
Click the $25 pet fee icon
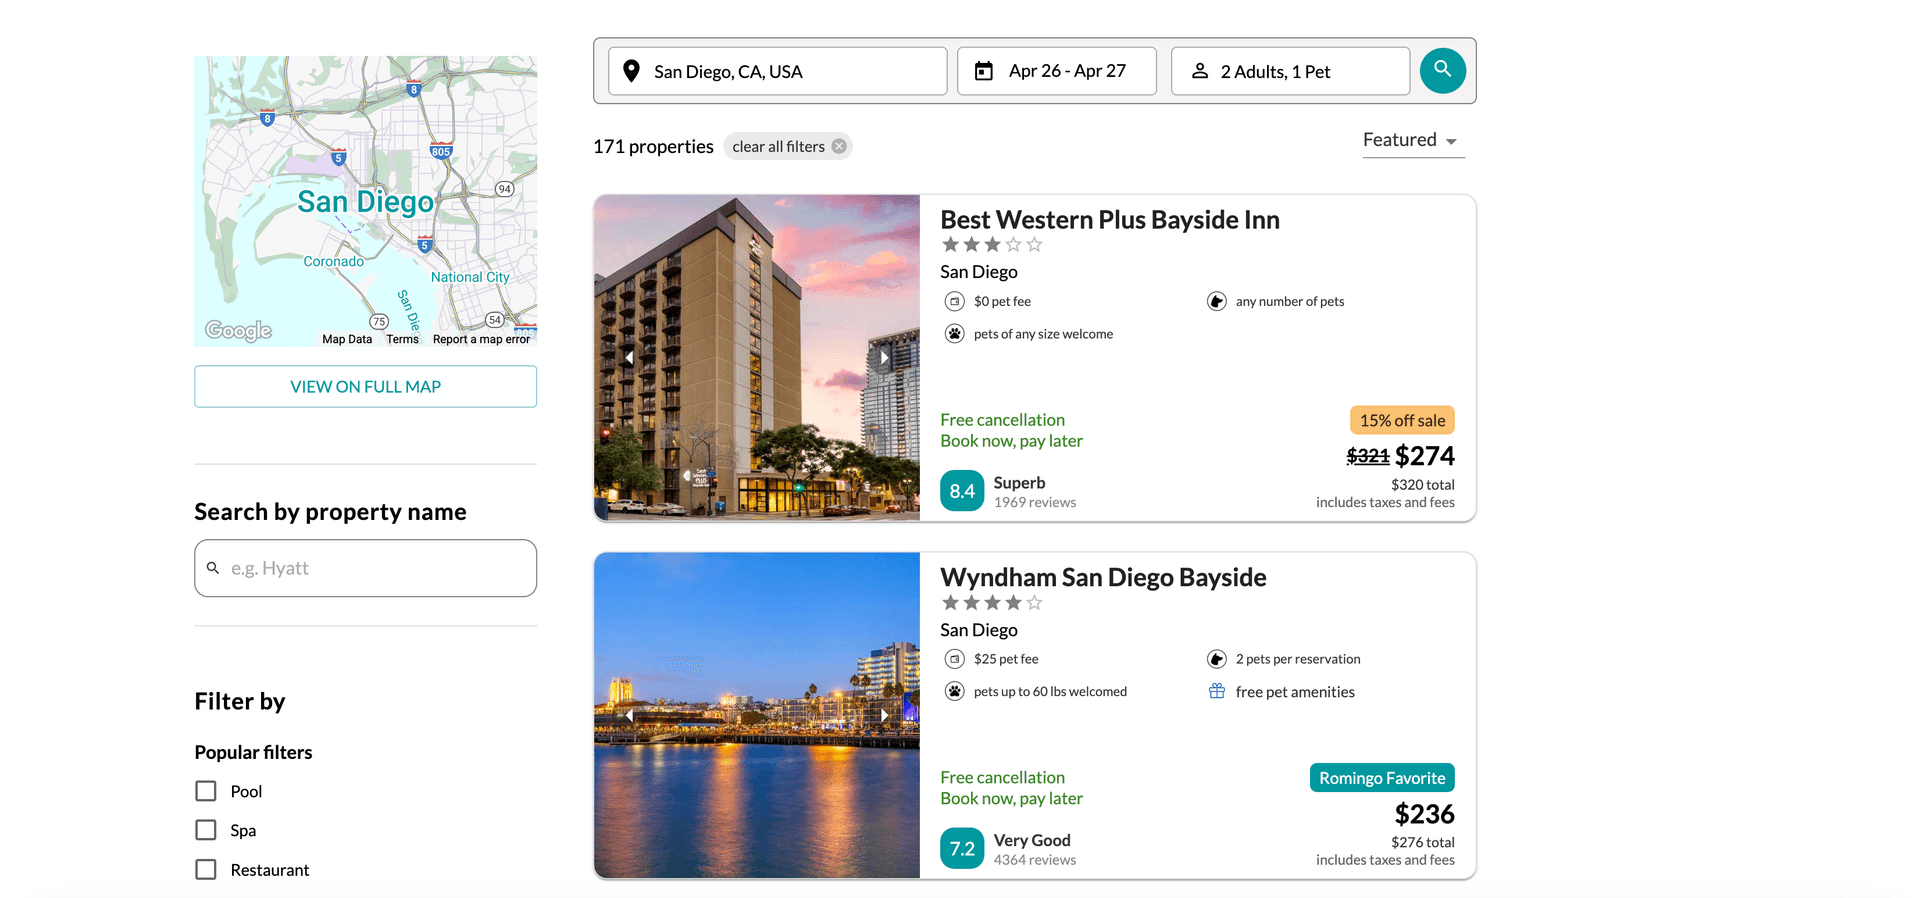click(x=955, y=659)
